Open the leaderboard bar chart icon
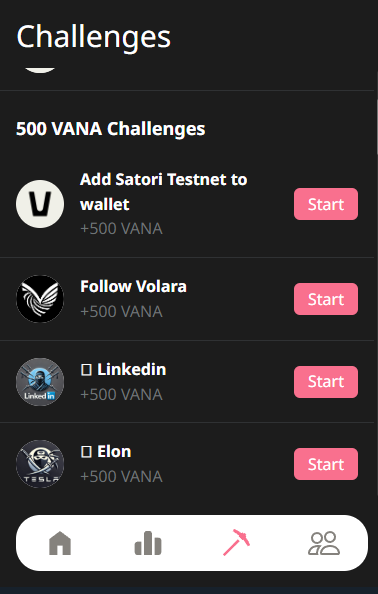Image resolution: width=378 pixels, height=594 pixels. pyautogui.click(x=148, y=543)
